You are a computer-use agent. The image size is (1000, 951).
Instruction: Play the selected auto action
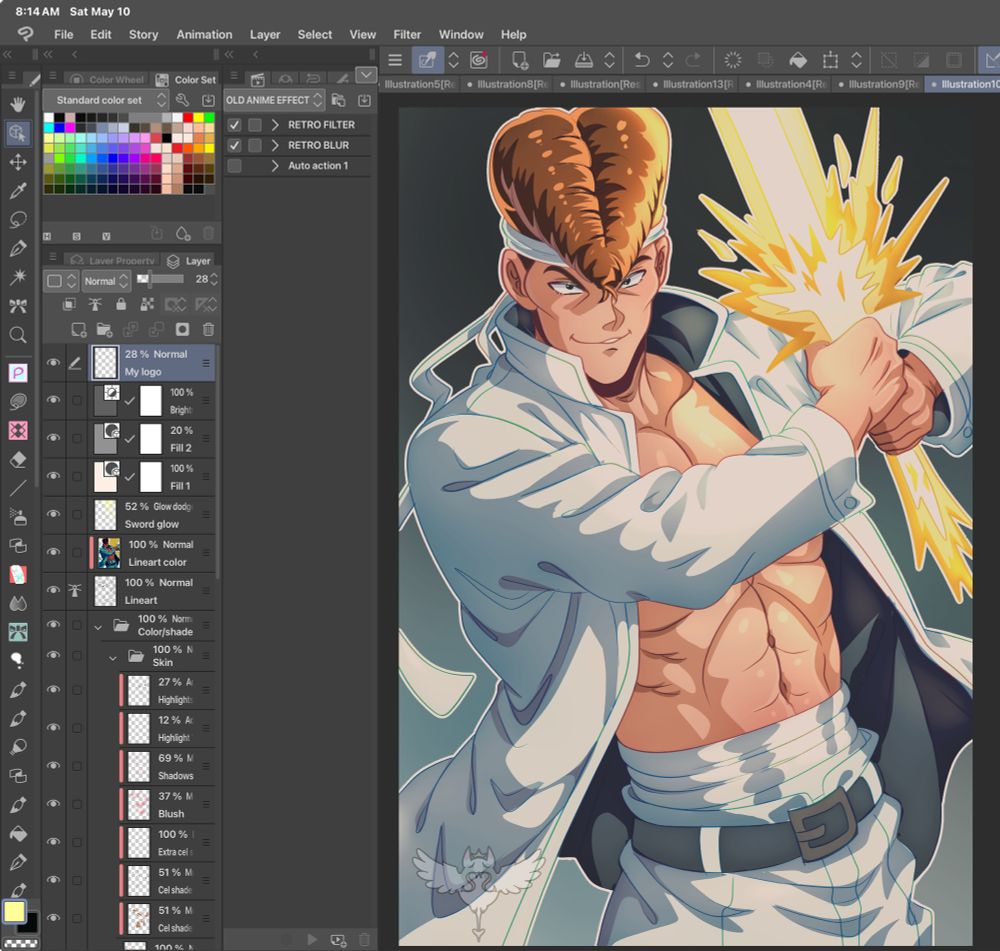pyautogui.click(x=312, y=940)
